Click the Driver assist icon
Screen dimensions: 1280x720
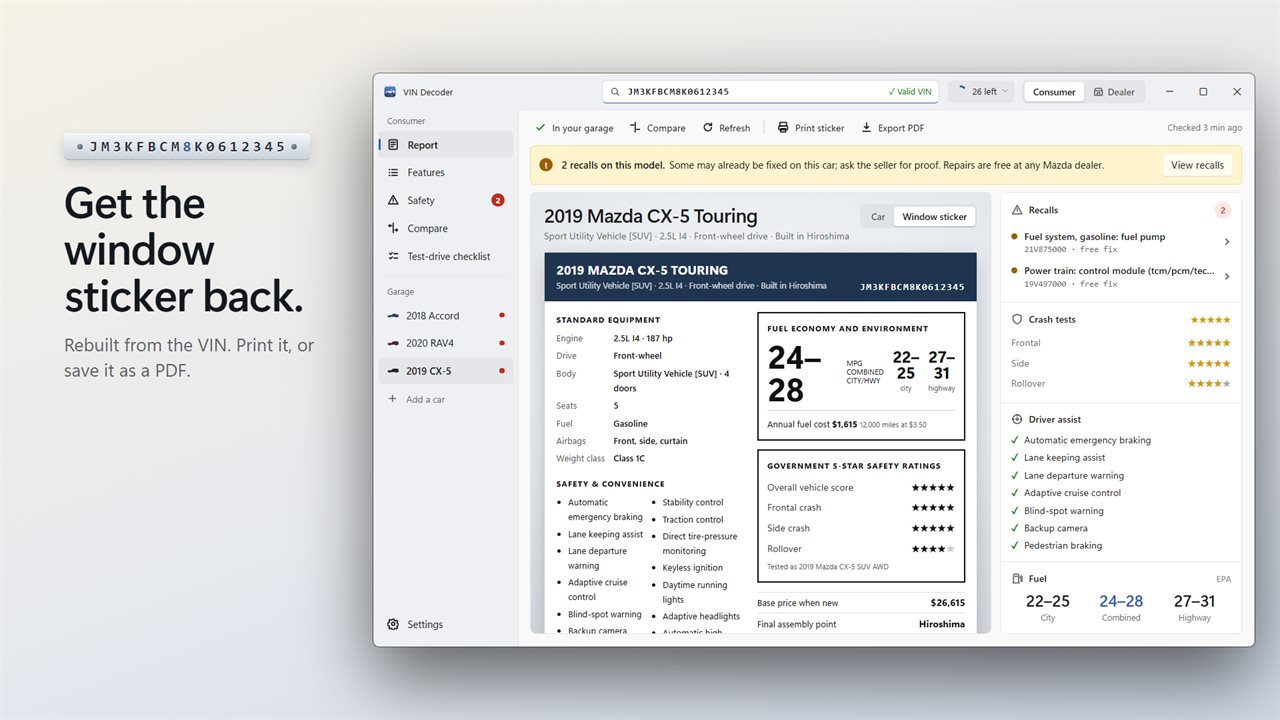click(x=1018, y=420)
